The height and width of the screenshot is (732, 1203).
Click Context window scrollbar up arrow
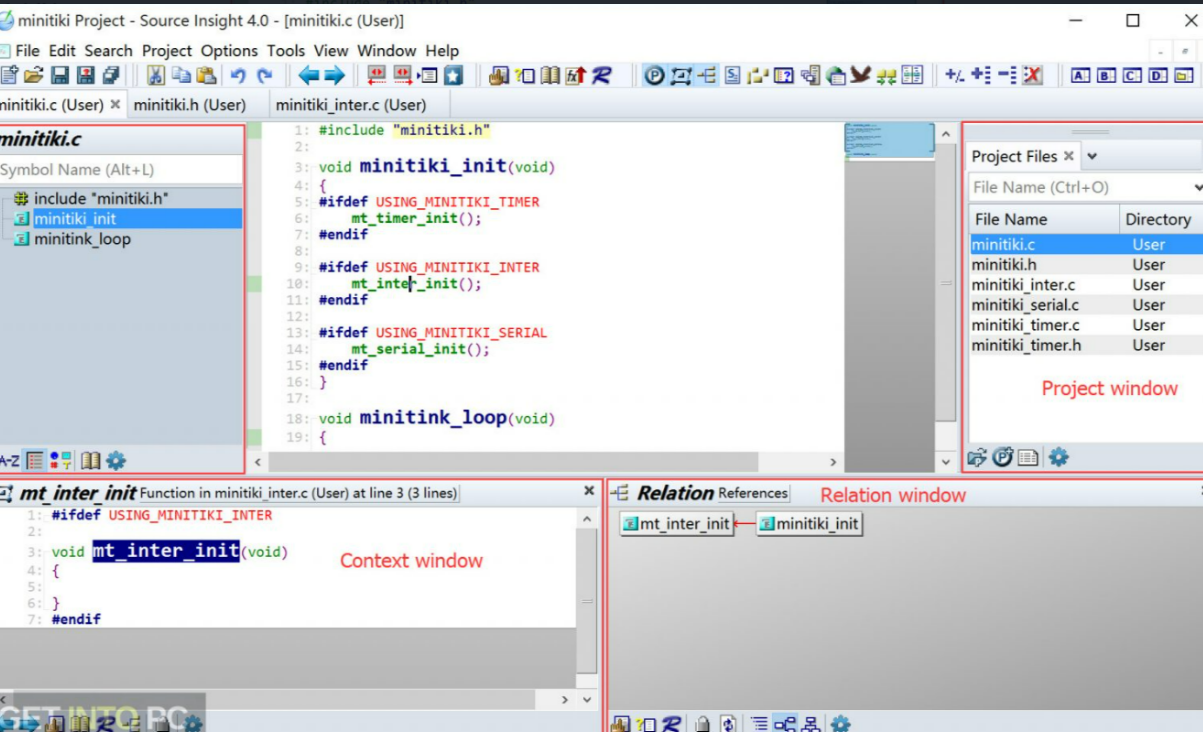coord(587,517)
